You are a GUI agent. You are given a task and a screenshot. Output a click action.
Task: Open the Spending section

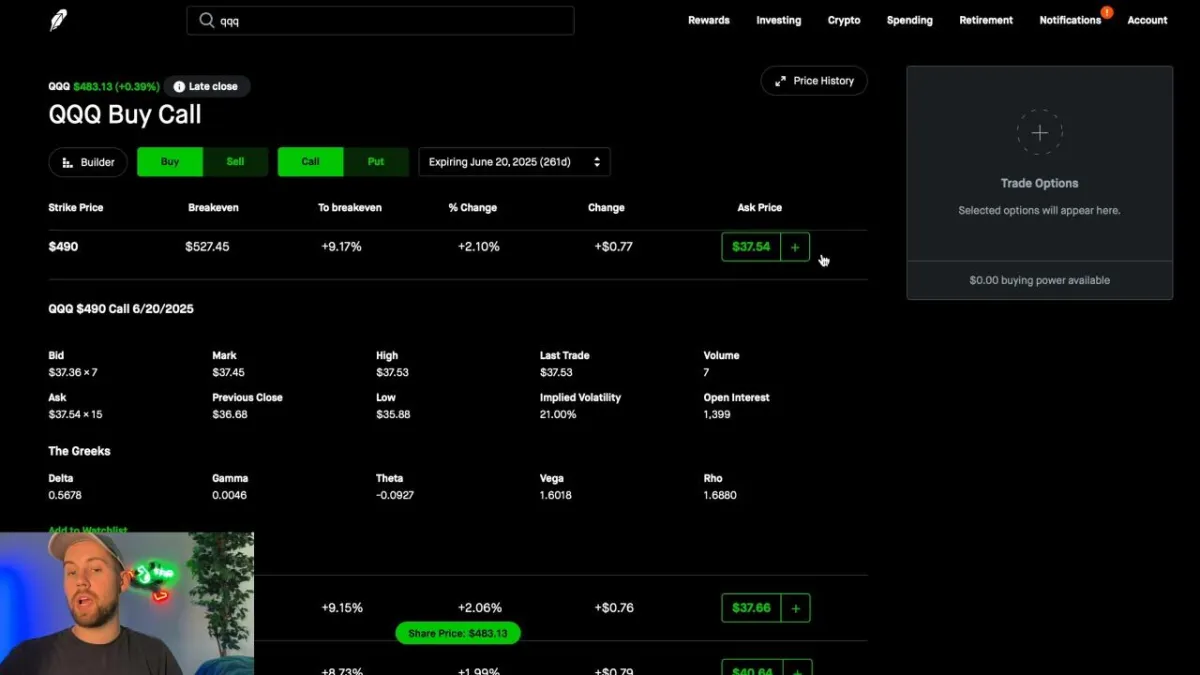pyautogui.click(x=910, y=20)
